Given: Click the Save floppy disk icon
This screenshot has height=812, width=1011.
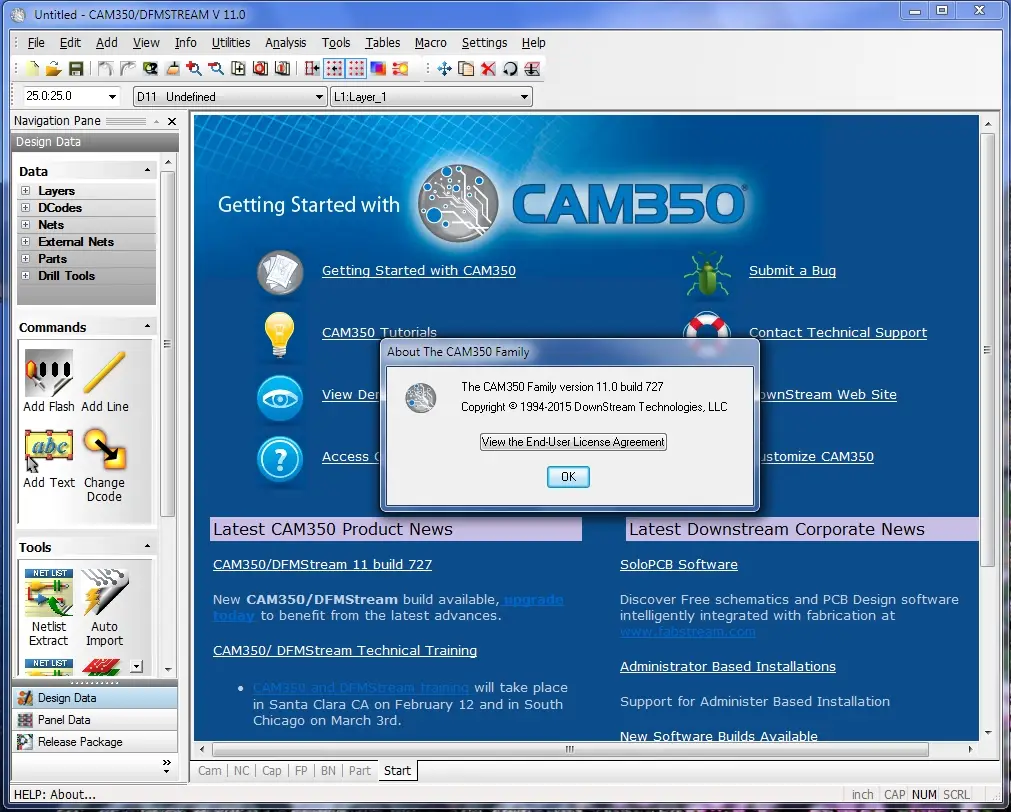Looking at the screenshot, I should point(75,68).
